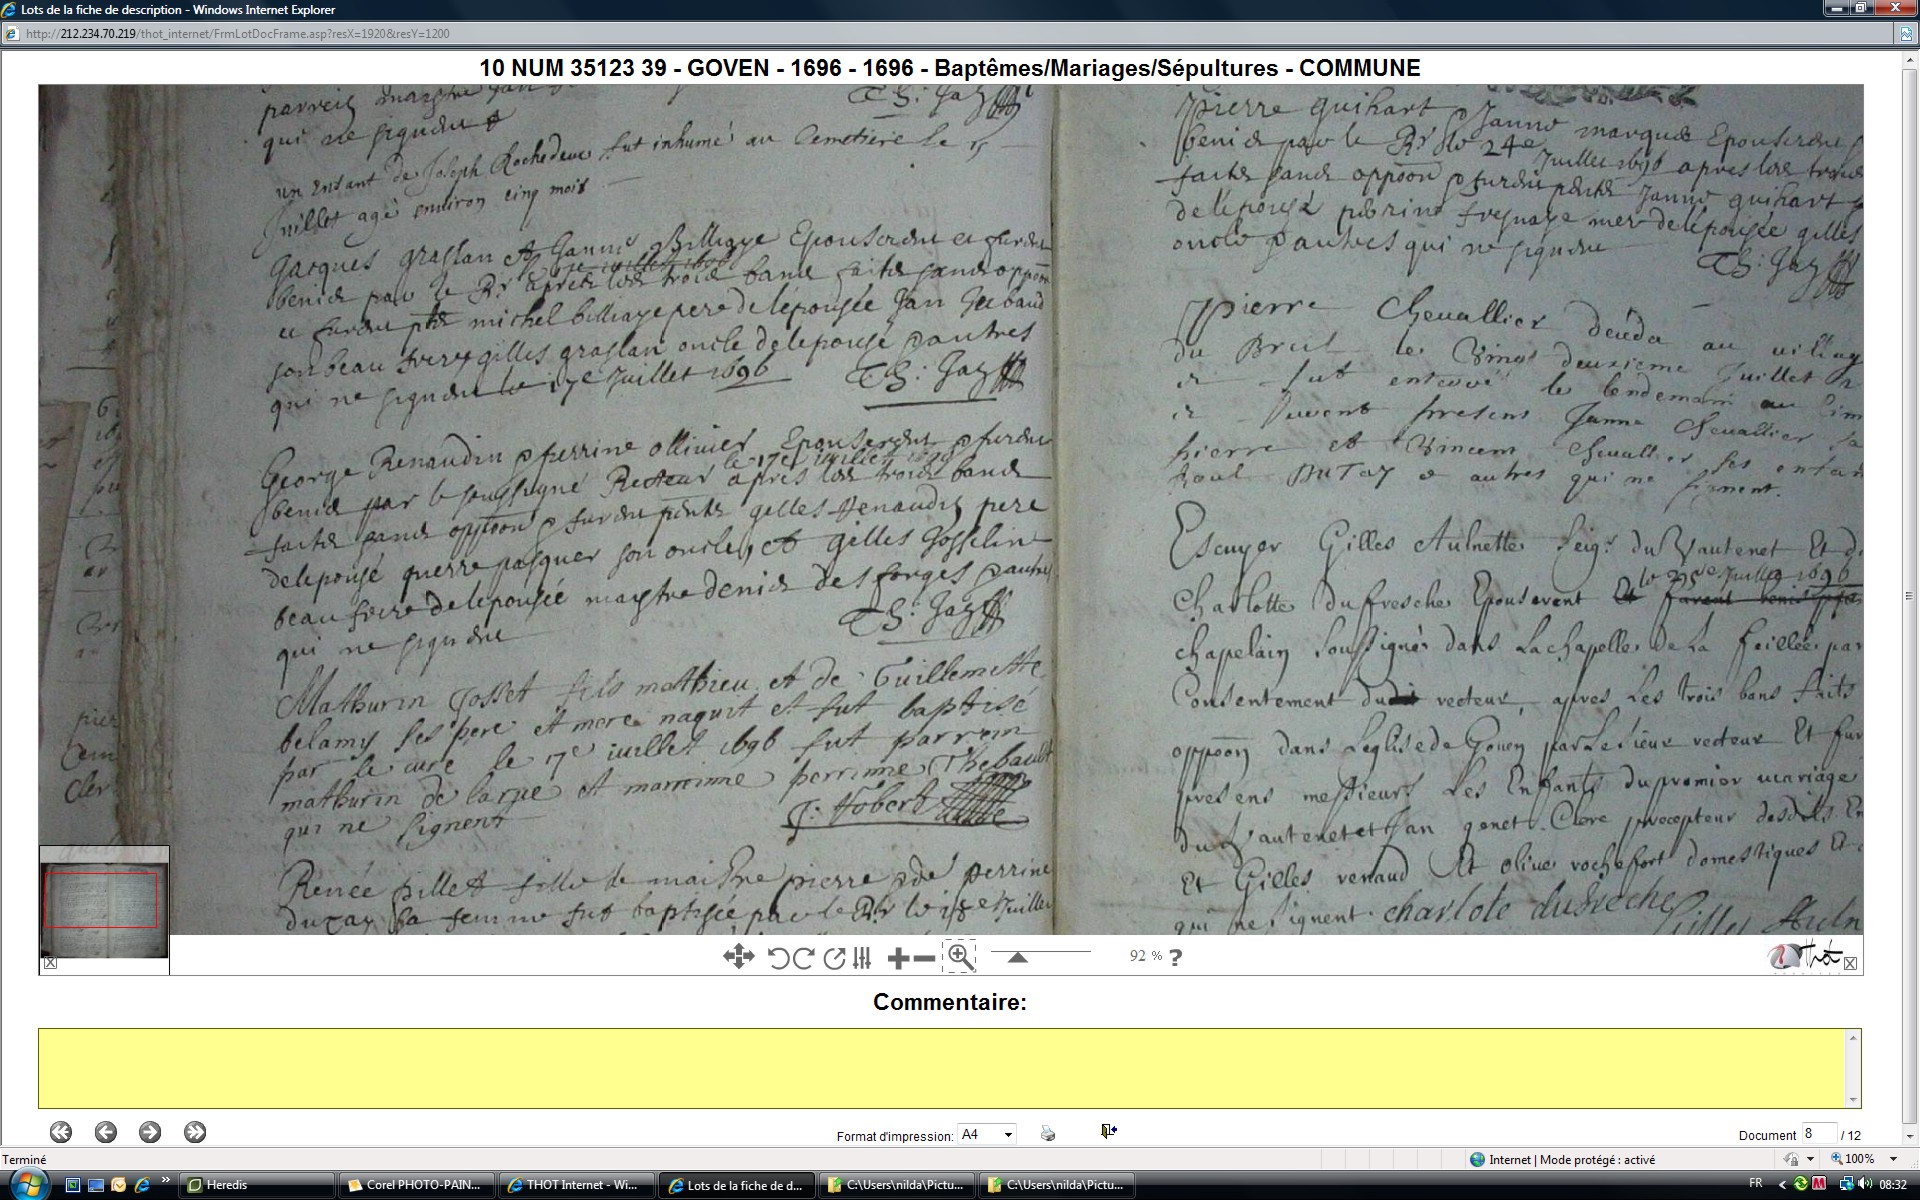Click the zoom level slider handle
Screen dimensions: 1920x1200
pos(1017,957)
